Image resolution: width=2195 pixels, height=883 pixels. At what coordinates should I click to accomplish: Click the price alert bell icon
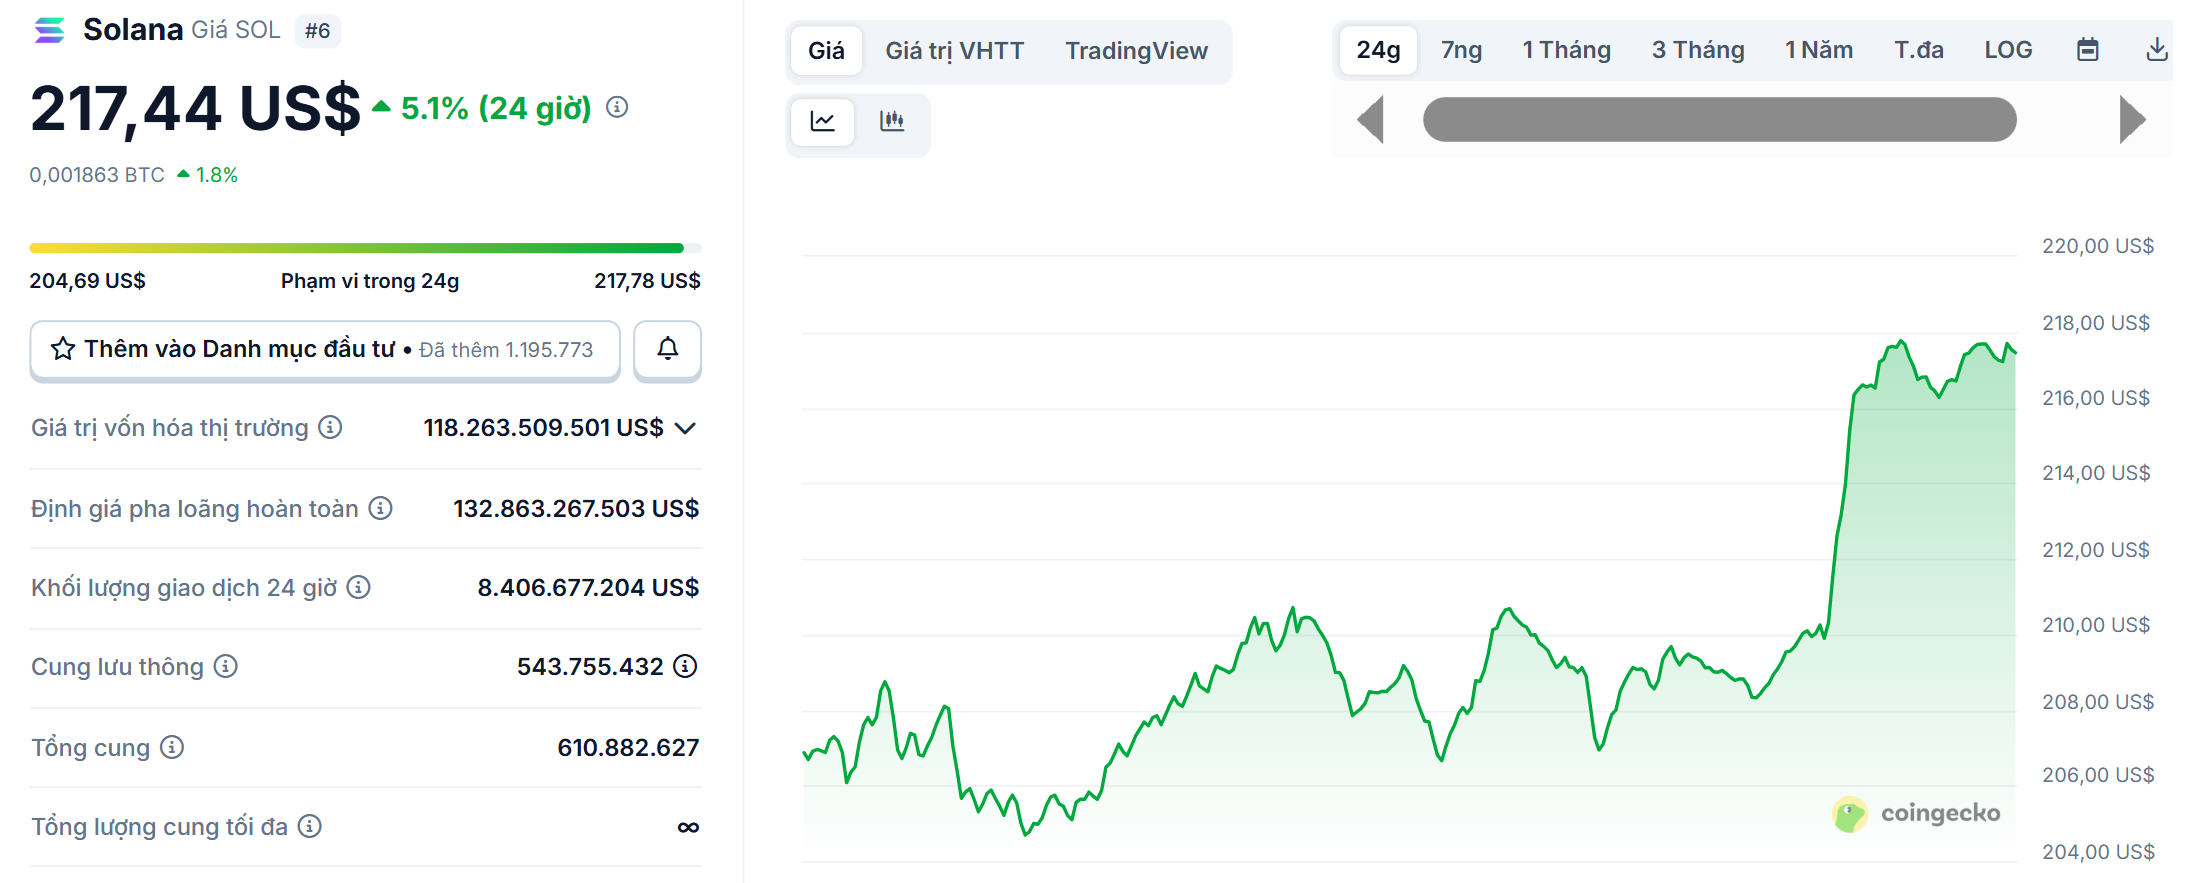click(667, 349)
